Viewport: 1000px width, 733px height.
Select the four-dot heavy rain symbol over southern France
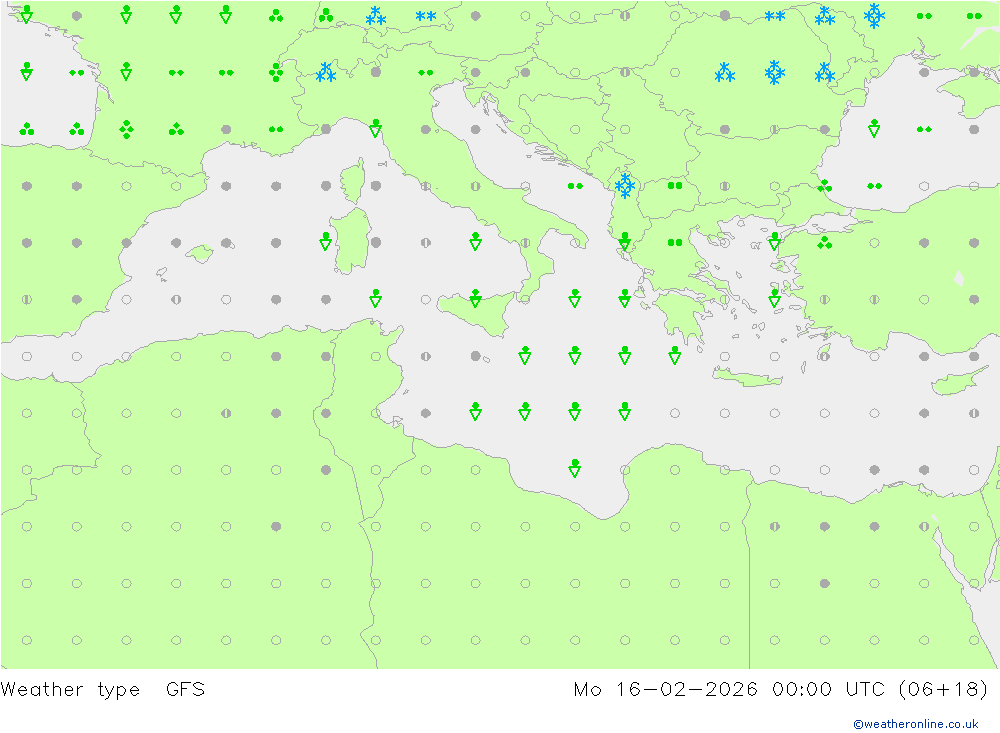tap(126, 129)
